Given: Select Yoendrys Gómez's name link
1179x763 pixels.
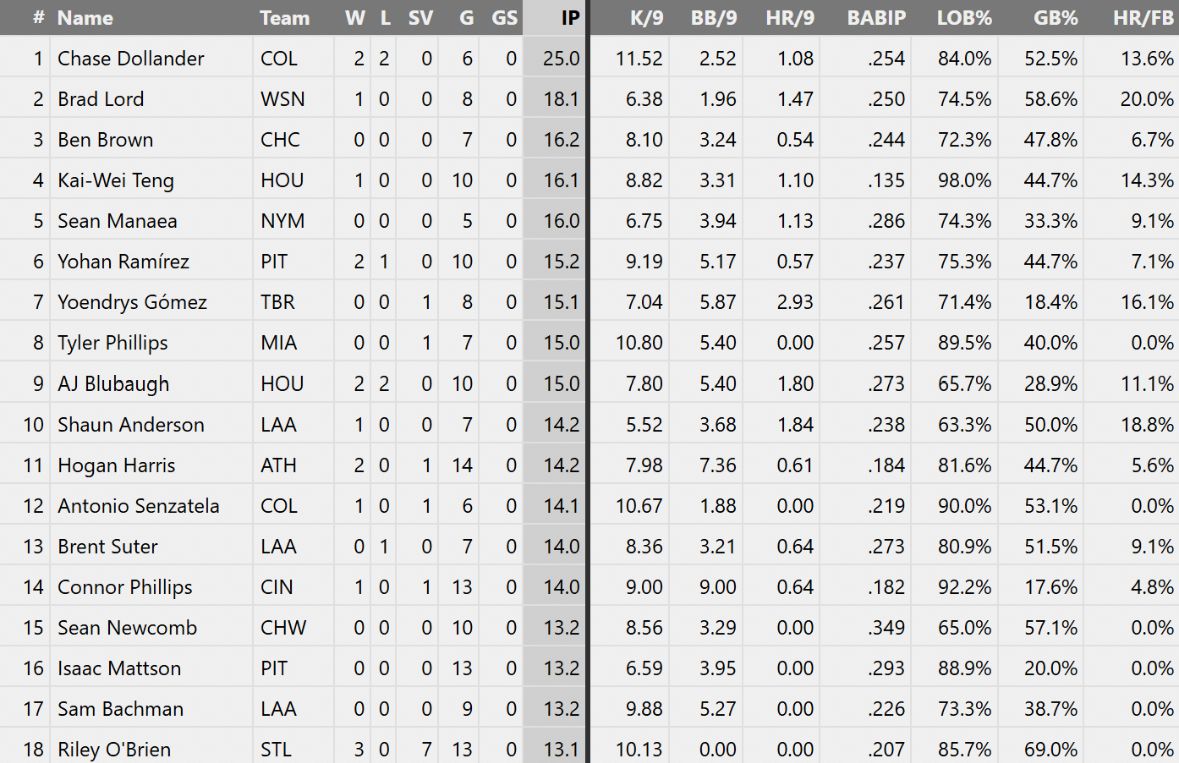Looking at the screenshot, I should [132, 302].
